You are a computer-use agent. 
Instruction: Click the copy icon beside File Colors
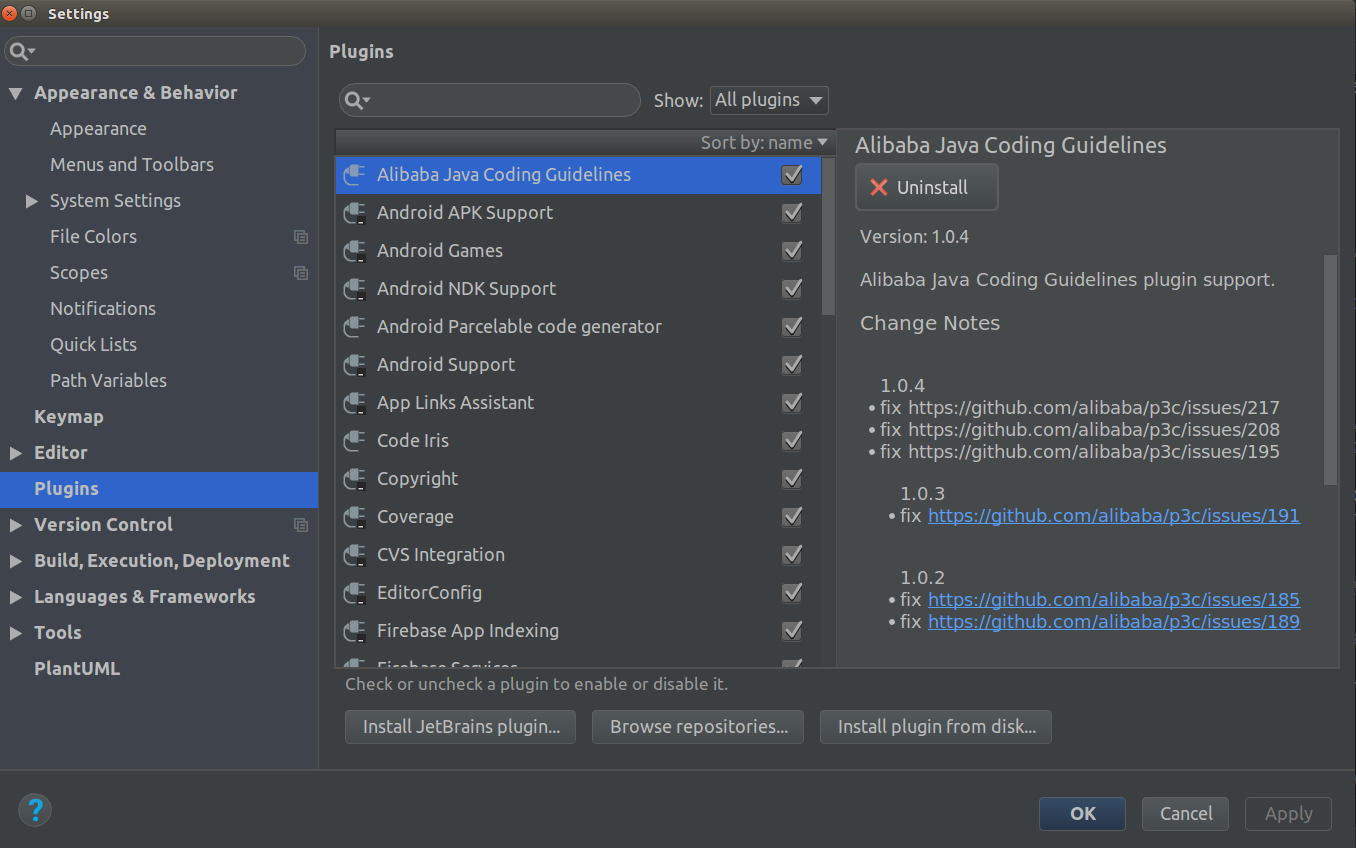pos(300,237)
